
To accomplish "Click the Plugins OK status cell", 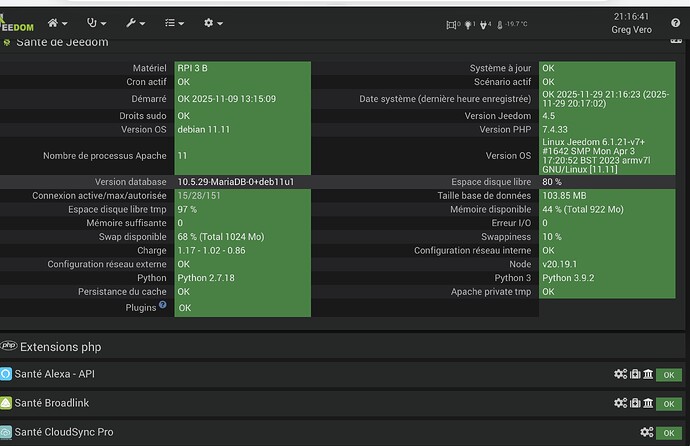I will tap(242, 308).
